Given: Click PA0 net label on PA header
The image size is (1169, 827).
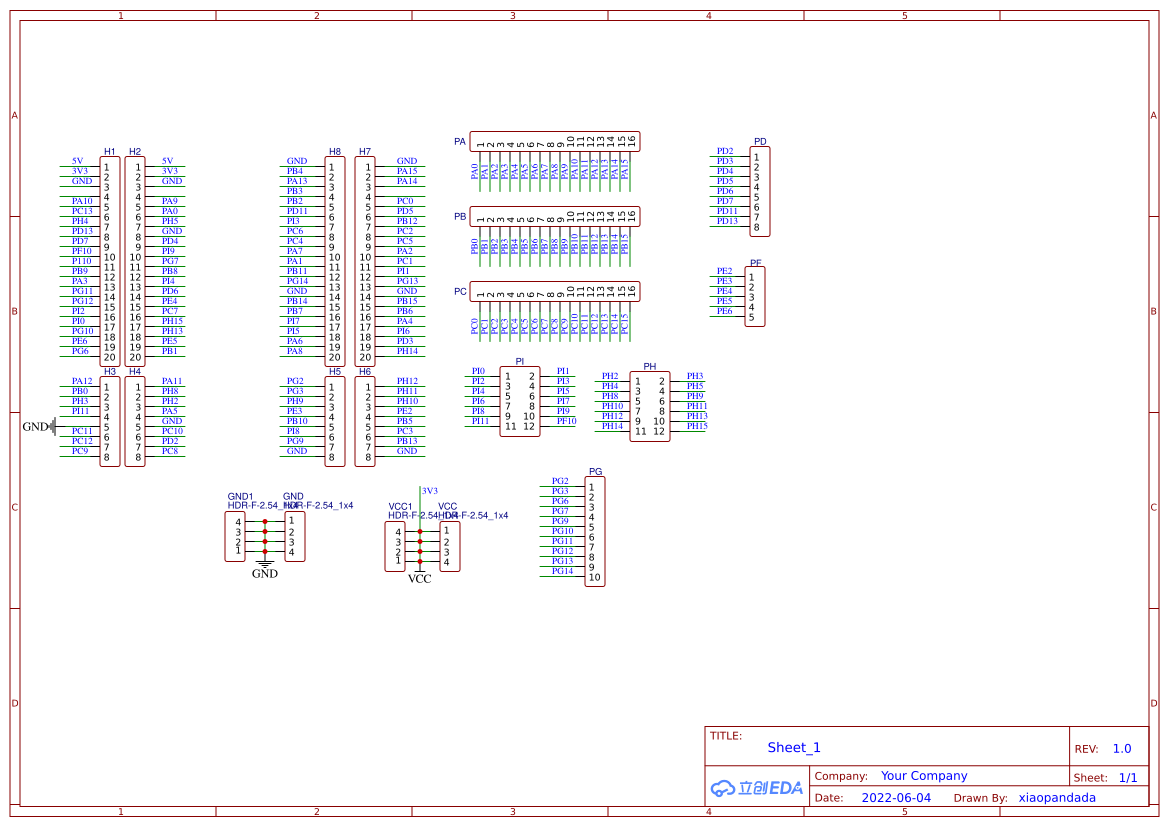Looking at the screenshot, I should pos(475,172).
